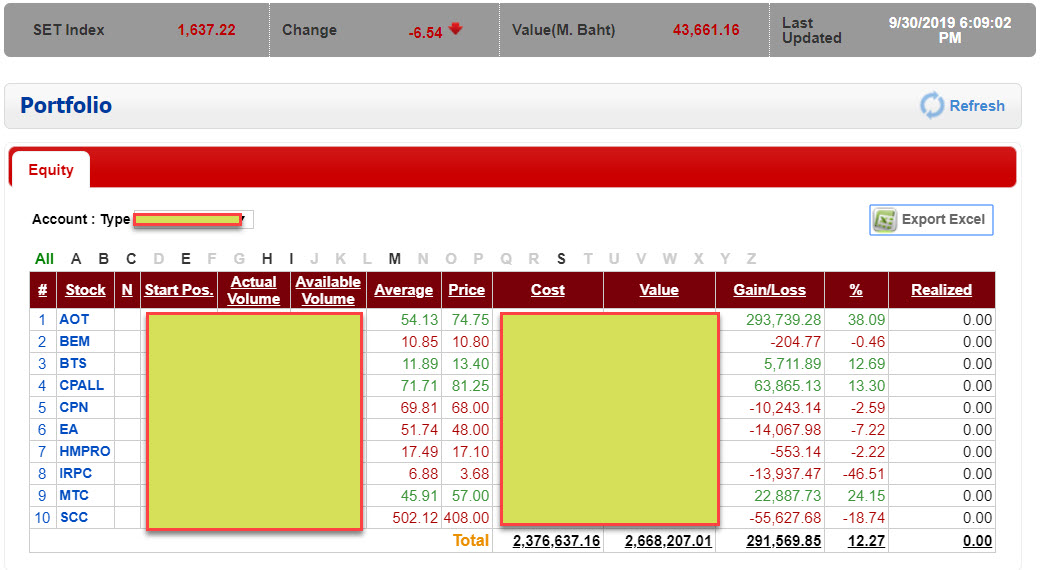
Task: Sort table by Value column
Action: pos(659,290)
